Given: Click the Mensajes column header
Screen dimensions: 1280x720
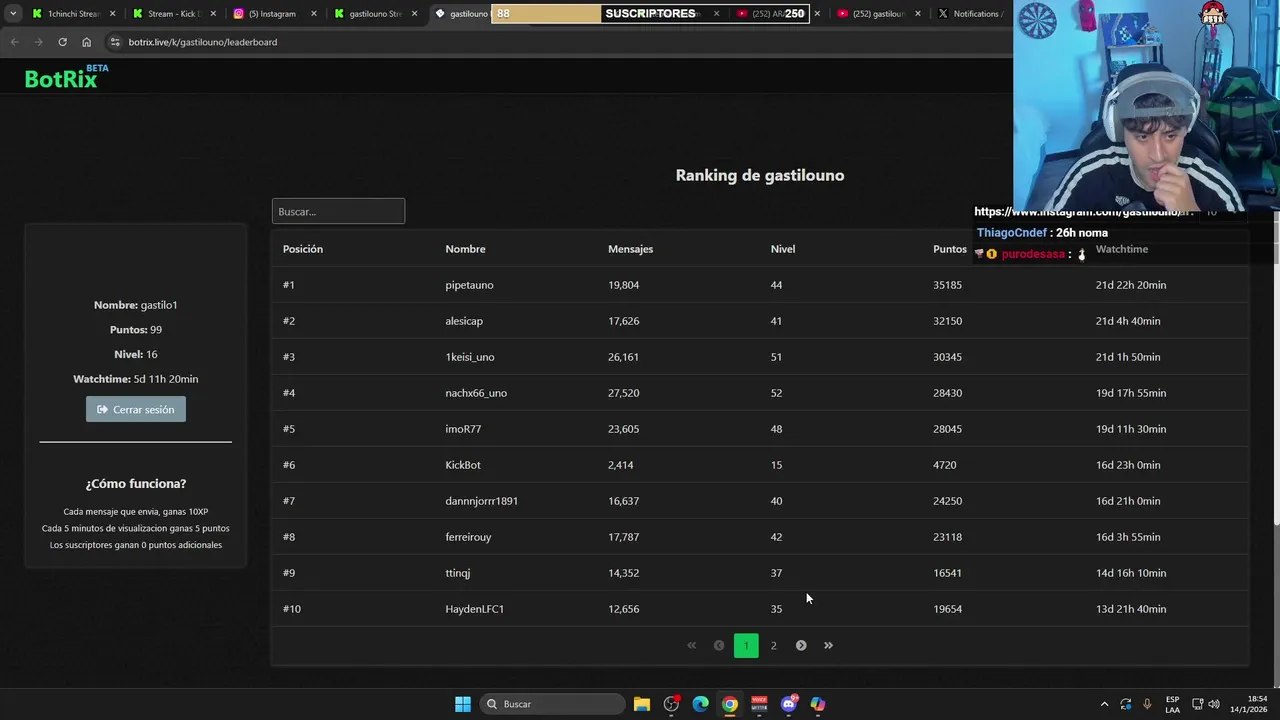Looking at the screenshot, I should coord(630,249).
